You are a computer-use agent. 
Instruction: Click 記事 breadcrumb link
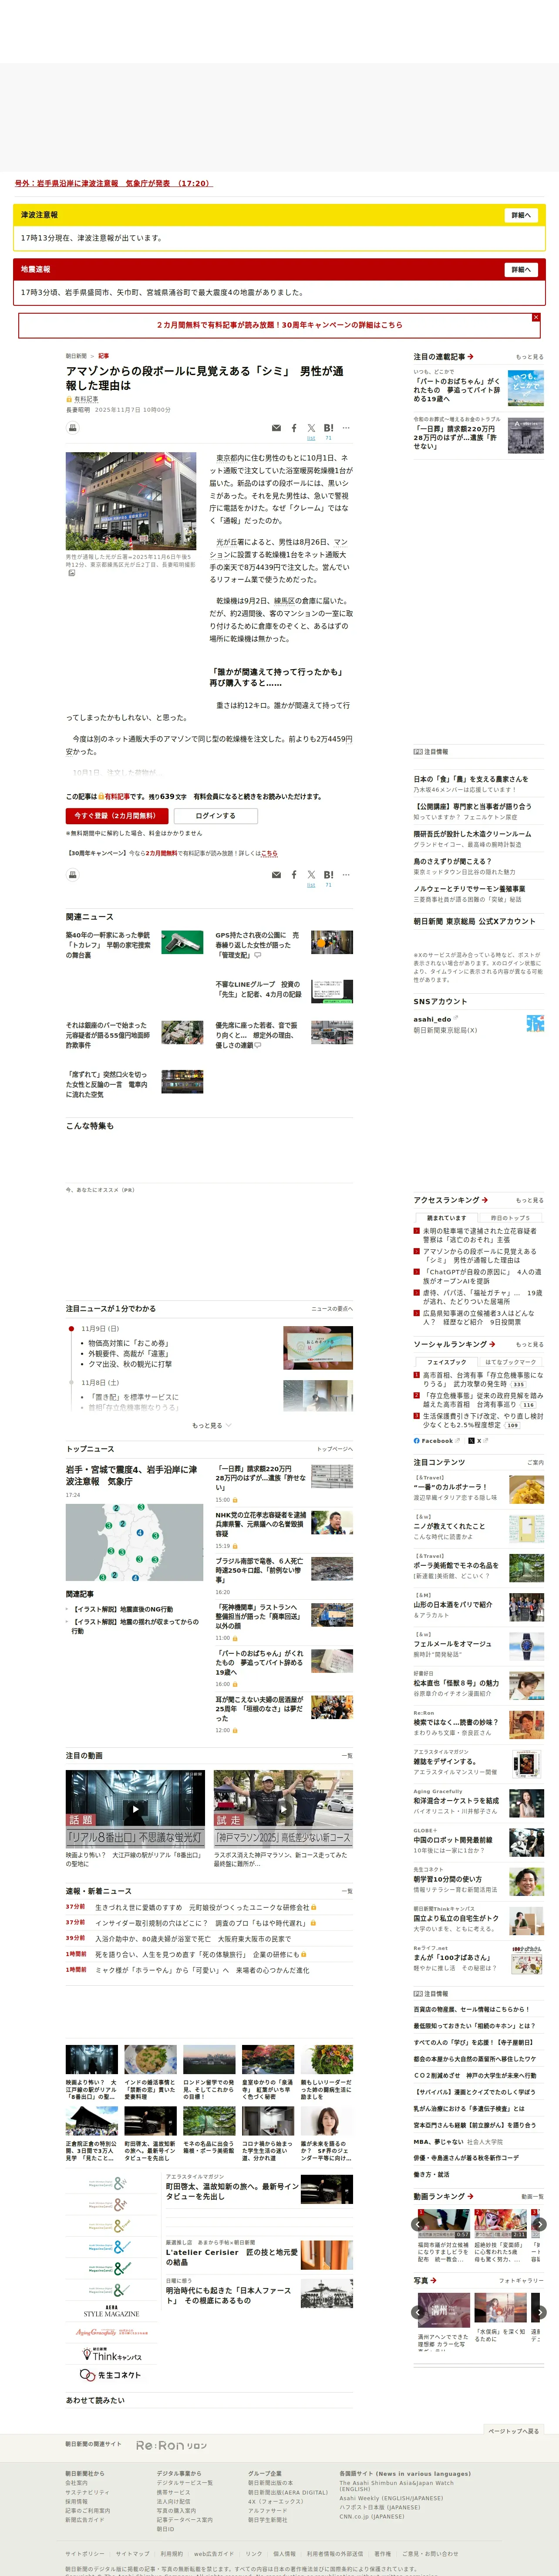point(104,356)
